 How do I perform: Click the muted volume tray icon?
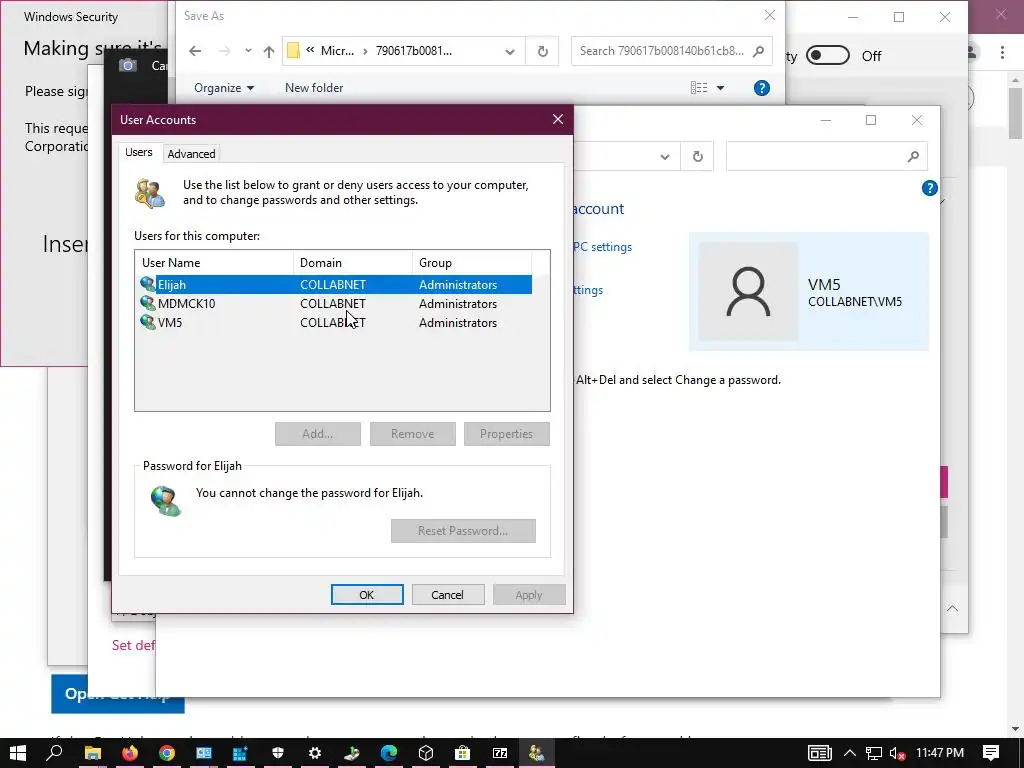tap(897, 754)
